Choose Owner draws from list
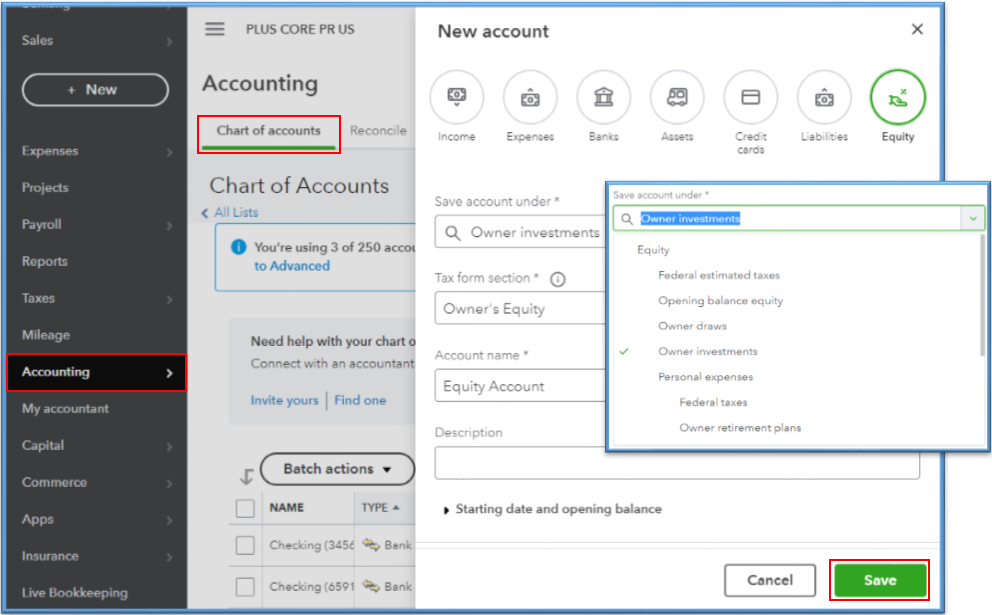This screenshot has height=615, width=992. pos(692,326)
